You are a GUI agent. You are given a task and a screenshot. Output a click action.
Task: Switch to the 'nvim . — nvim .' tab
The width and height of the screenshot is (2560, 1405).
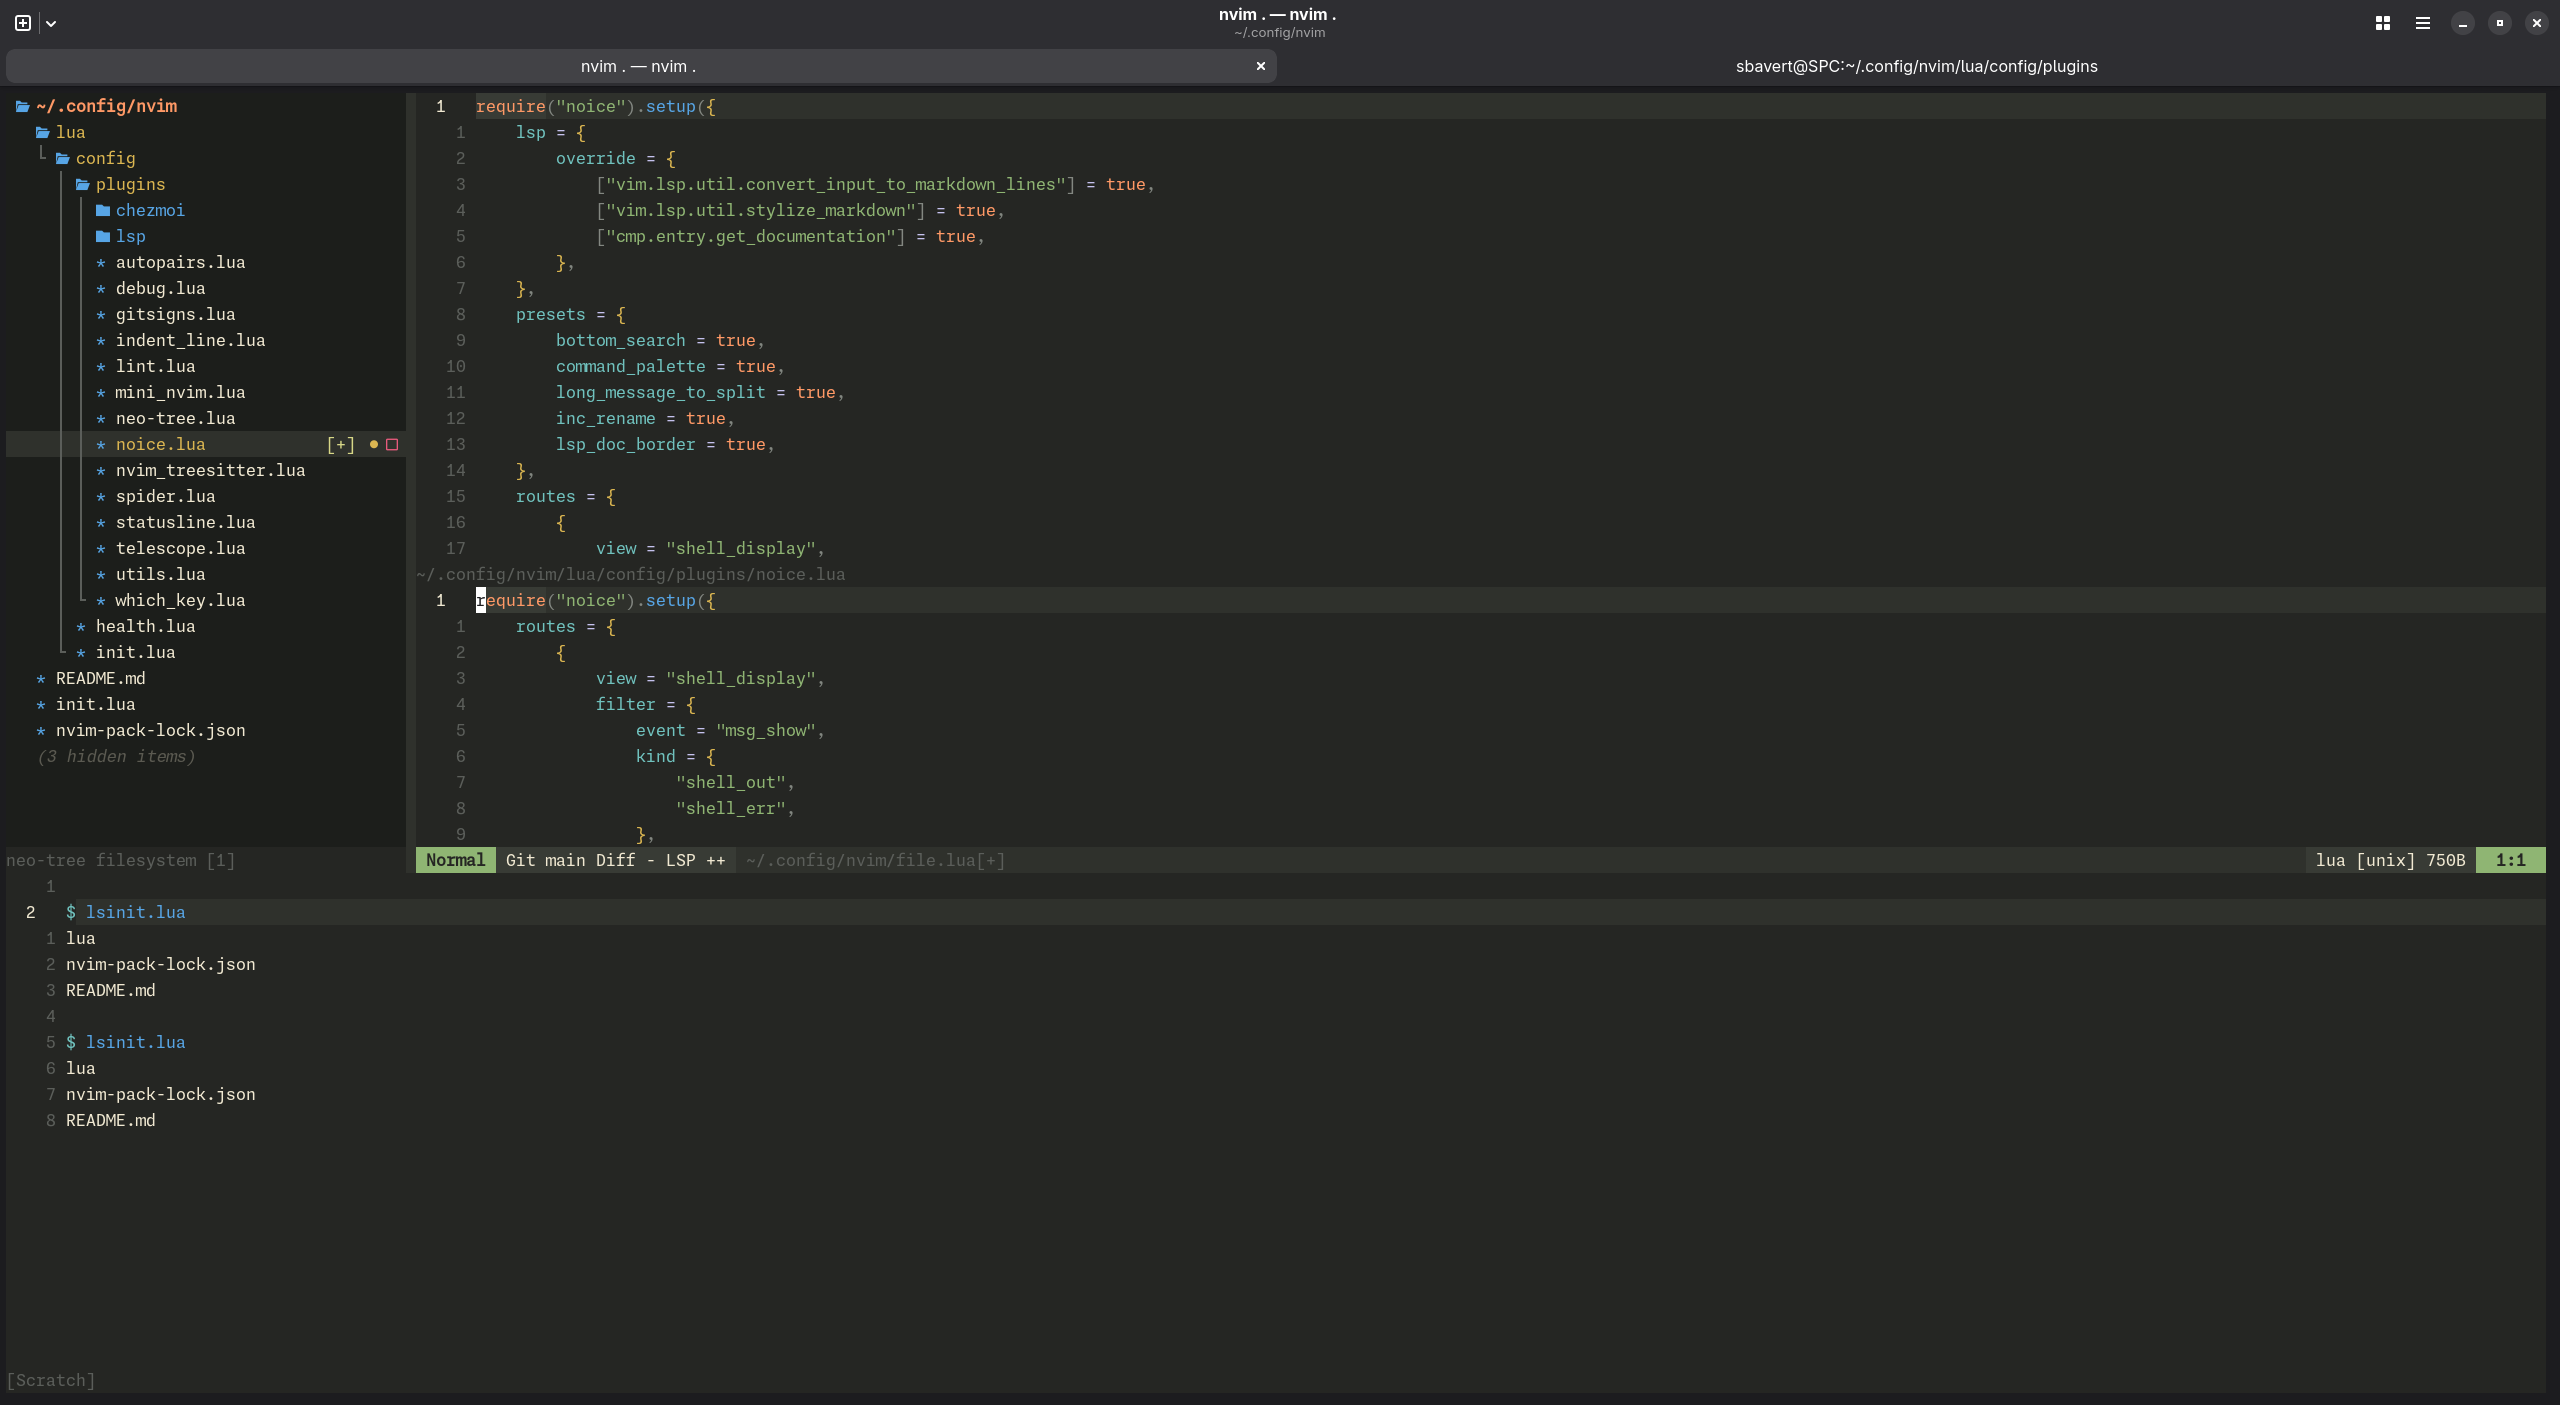pos(640,66)
